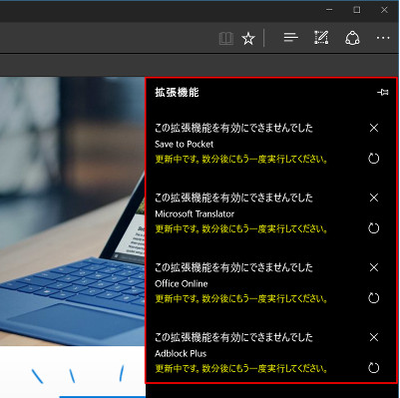400x398 pixels.
Task: Dismiss the Microsoft Translator error
Action: click(374, 198)
